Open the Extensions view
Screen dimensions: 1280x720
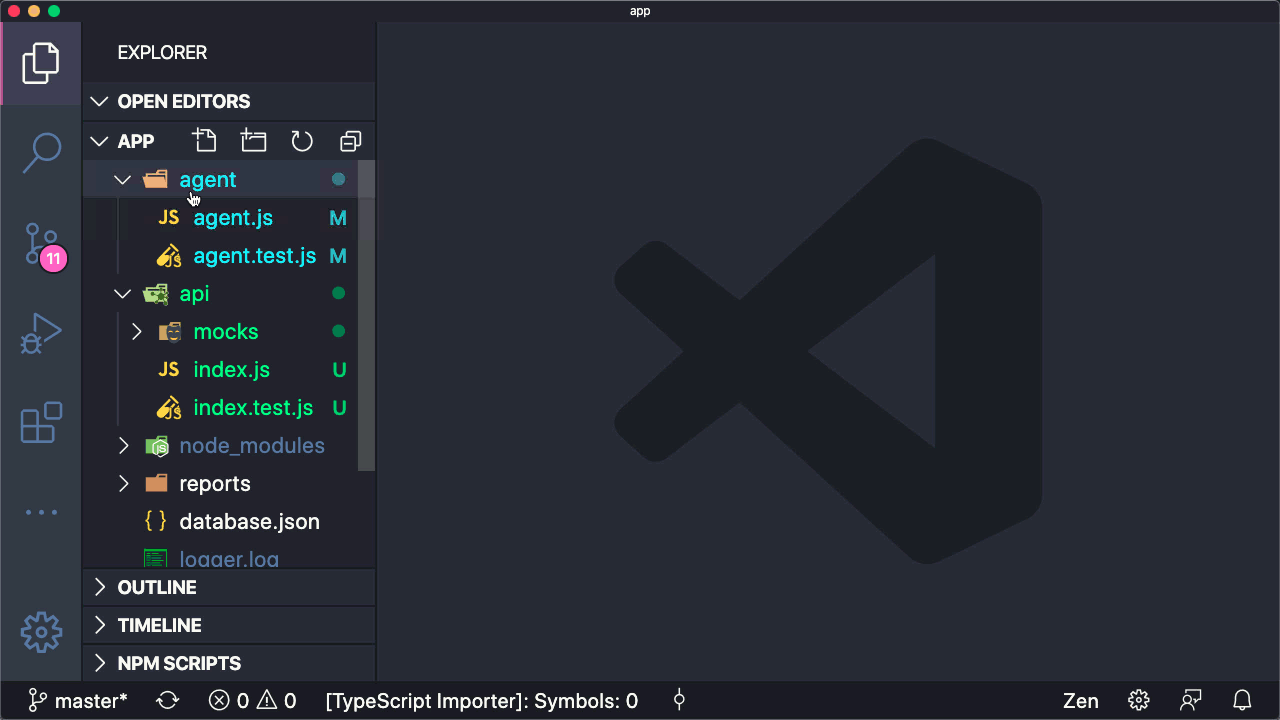(41, 423)
